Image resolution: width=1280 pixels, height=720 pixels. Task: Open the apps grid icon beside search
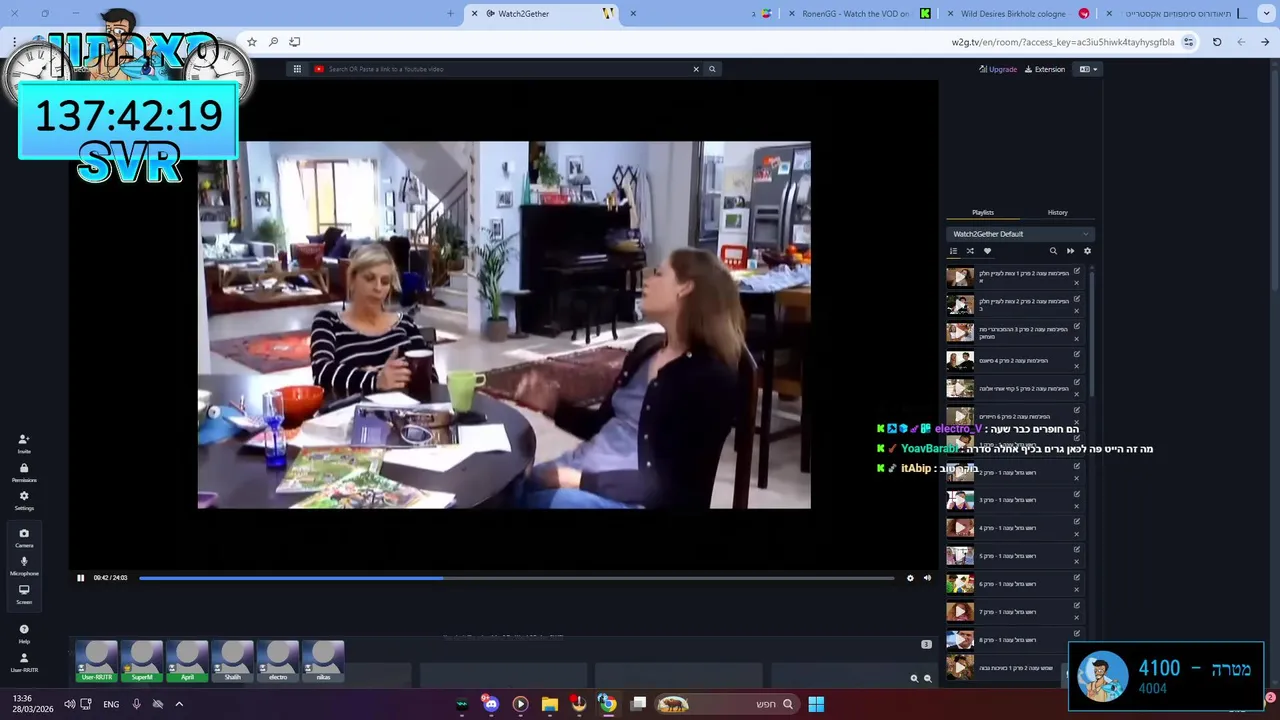[297, 69]
